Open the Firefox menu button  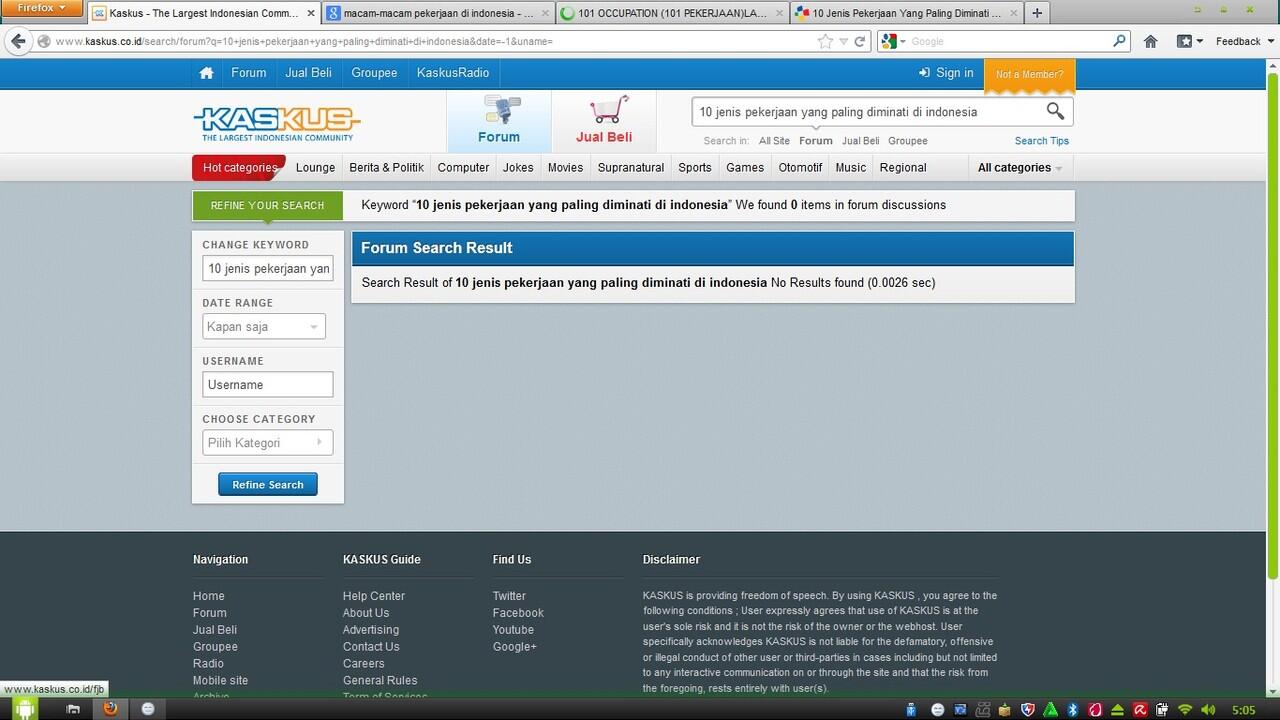pyautogui.click(x=42, y=8)
